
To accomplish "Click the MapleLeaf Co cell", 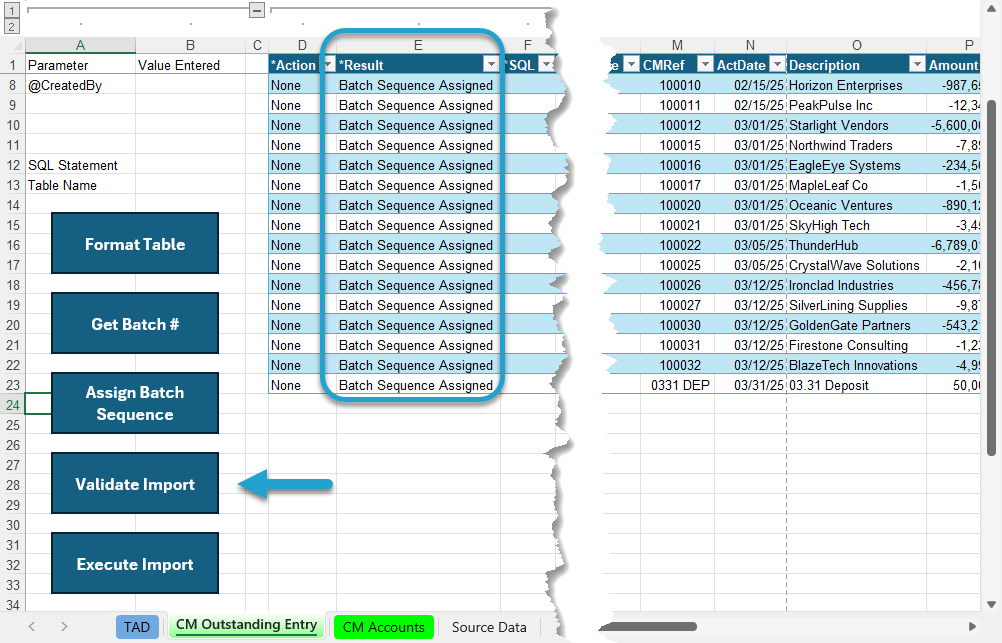I will pyautogui.click(x=856, y=185).
